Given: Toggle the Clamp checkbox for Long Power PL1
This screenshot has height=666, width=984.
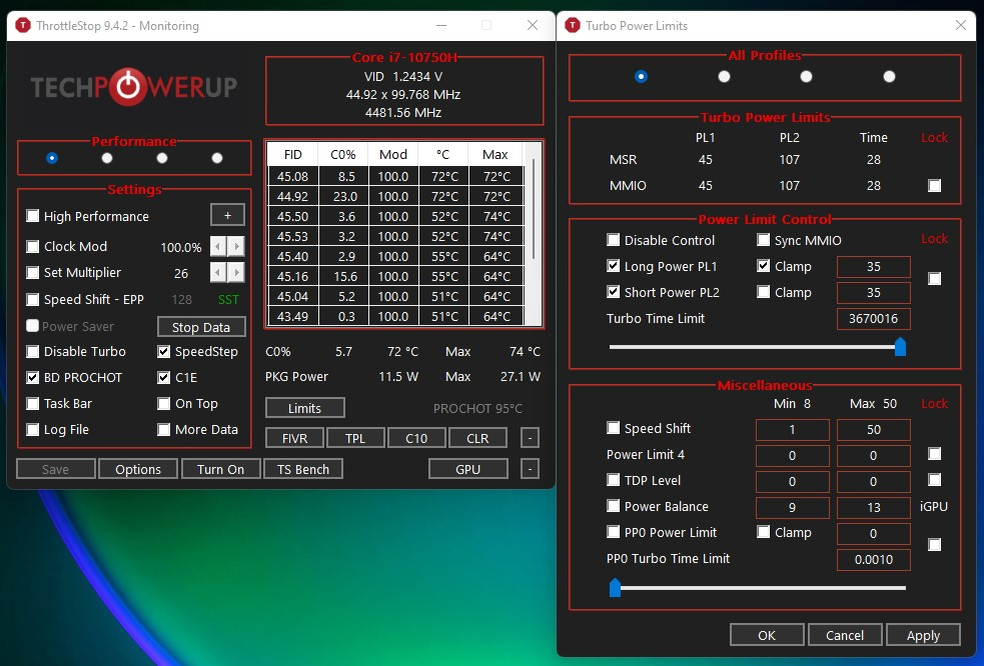Looking at the screenshot, I should (x=763, y=266).
